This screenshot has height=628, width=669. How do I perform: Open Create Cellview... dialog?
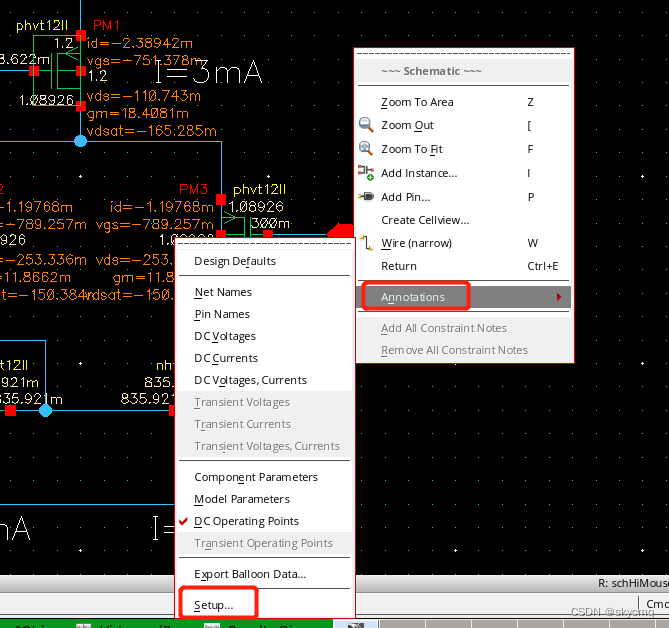point(463,220)
